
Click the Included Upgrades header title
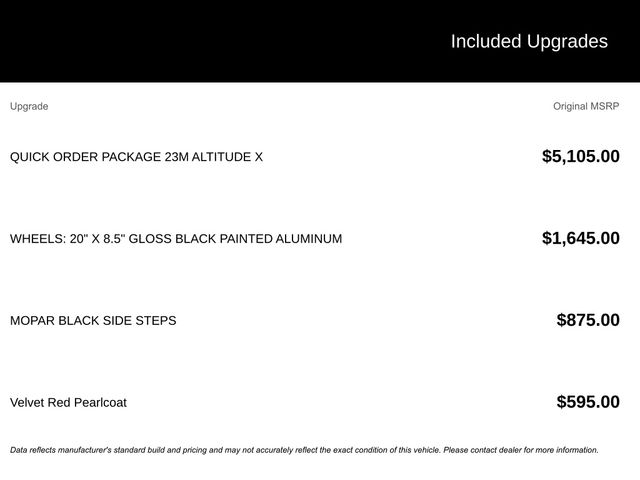click(529, 42)
